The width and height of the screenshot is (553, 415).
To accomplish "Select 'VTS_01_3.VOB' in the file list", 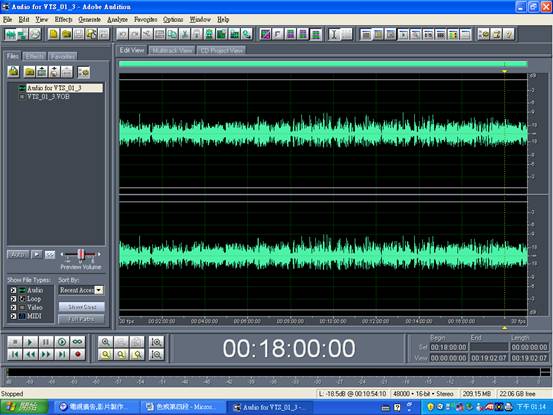I will point(48,97).
